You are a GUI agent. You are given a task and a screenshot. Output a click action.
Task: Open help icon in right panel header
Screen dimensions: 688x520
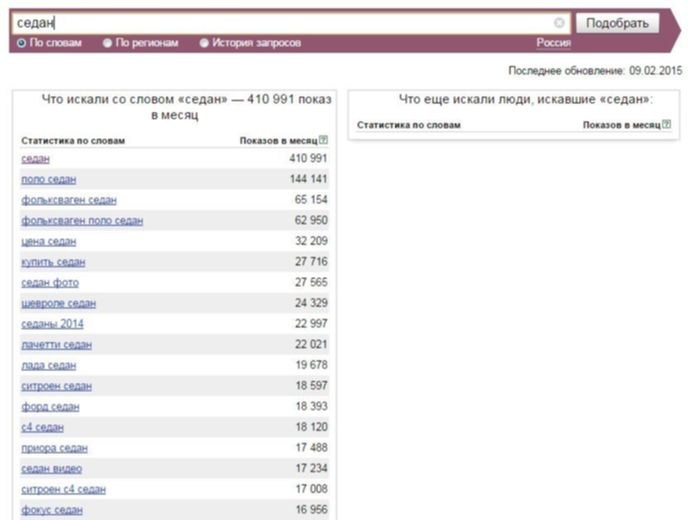666,124
